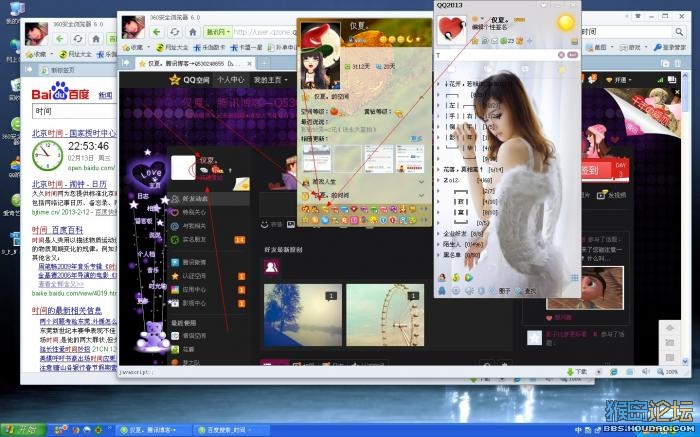
Task: Open 登录管家 in browser toolbar
Action: (670, 47)
